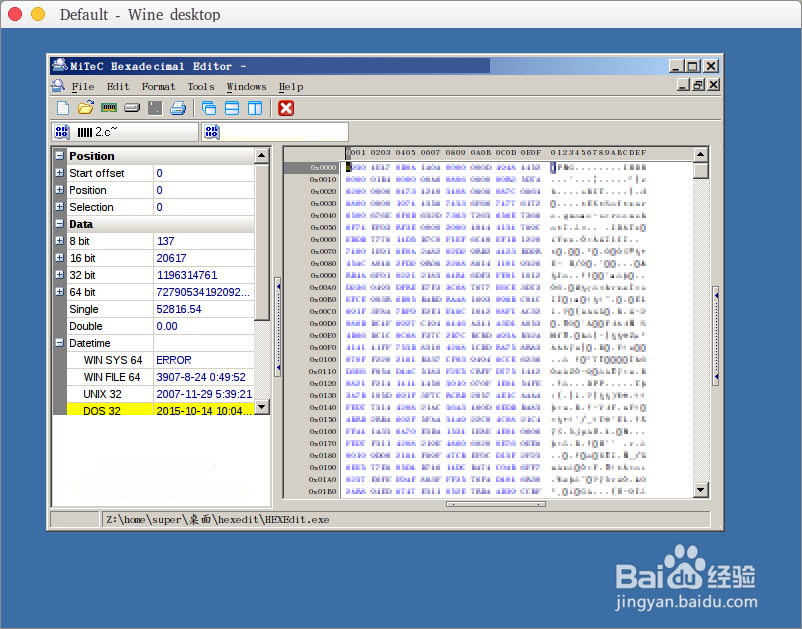Viewport: 802px width, 629px height.
Task: Maximize the MiTeC Hexadecimal Editor window
Action: [693, 66]
